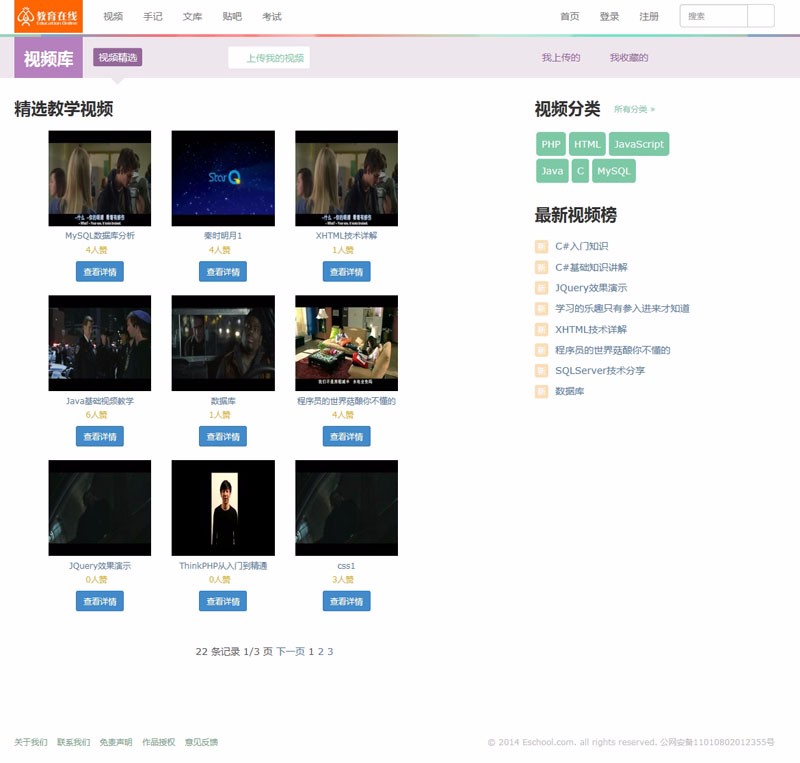
Task: Open the 贴吧 nav menu item
Action: pos(232,17)
